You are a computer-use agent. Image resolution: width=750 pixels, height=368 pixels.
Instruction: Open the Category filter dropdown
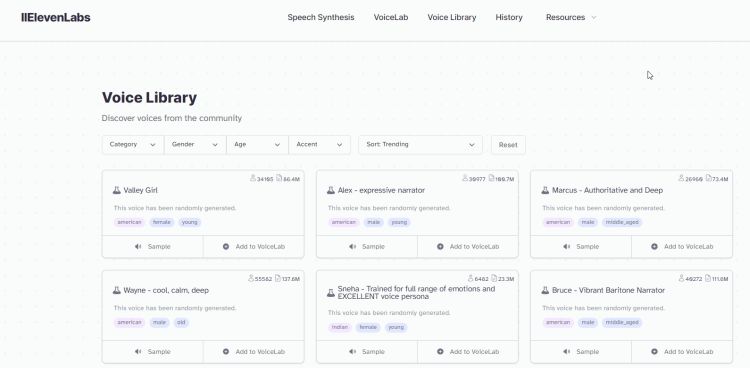[x=133, y=145]
